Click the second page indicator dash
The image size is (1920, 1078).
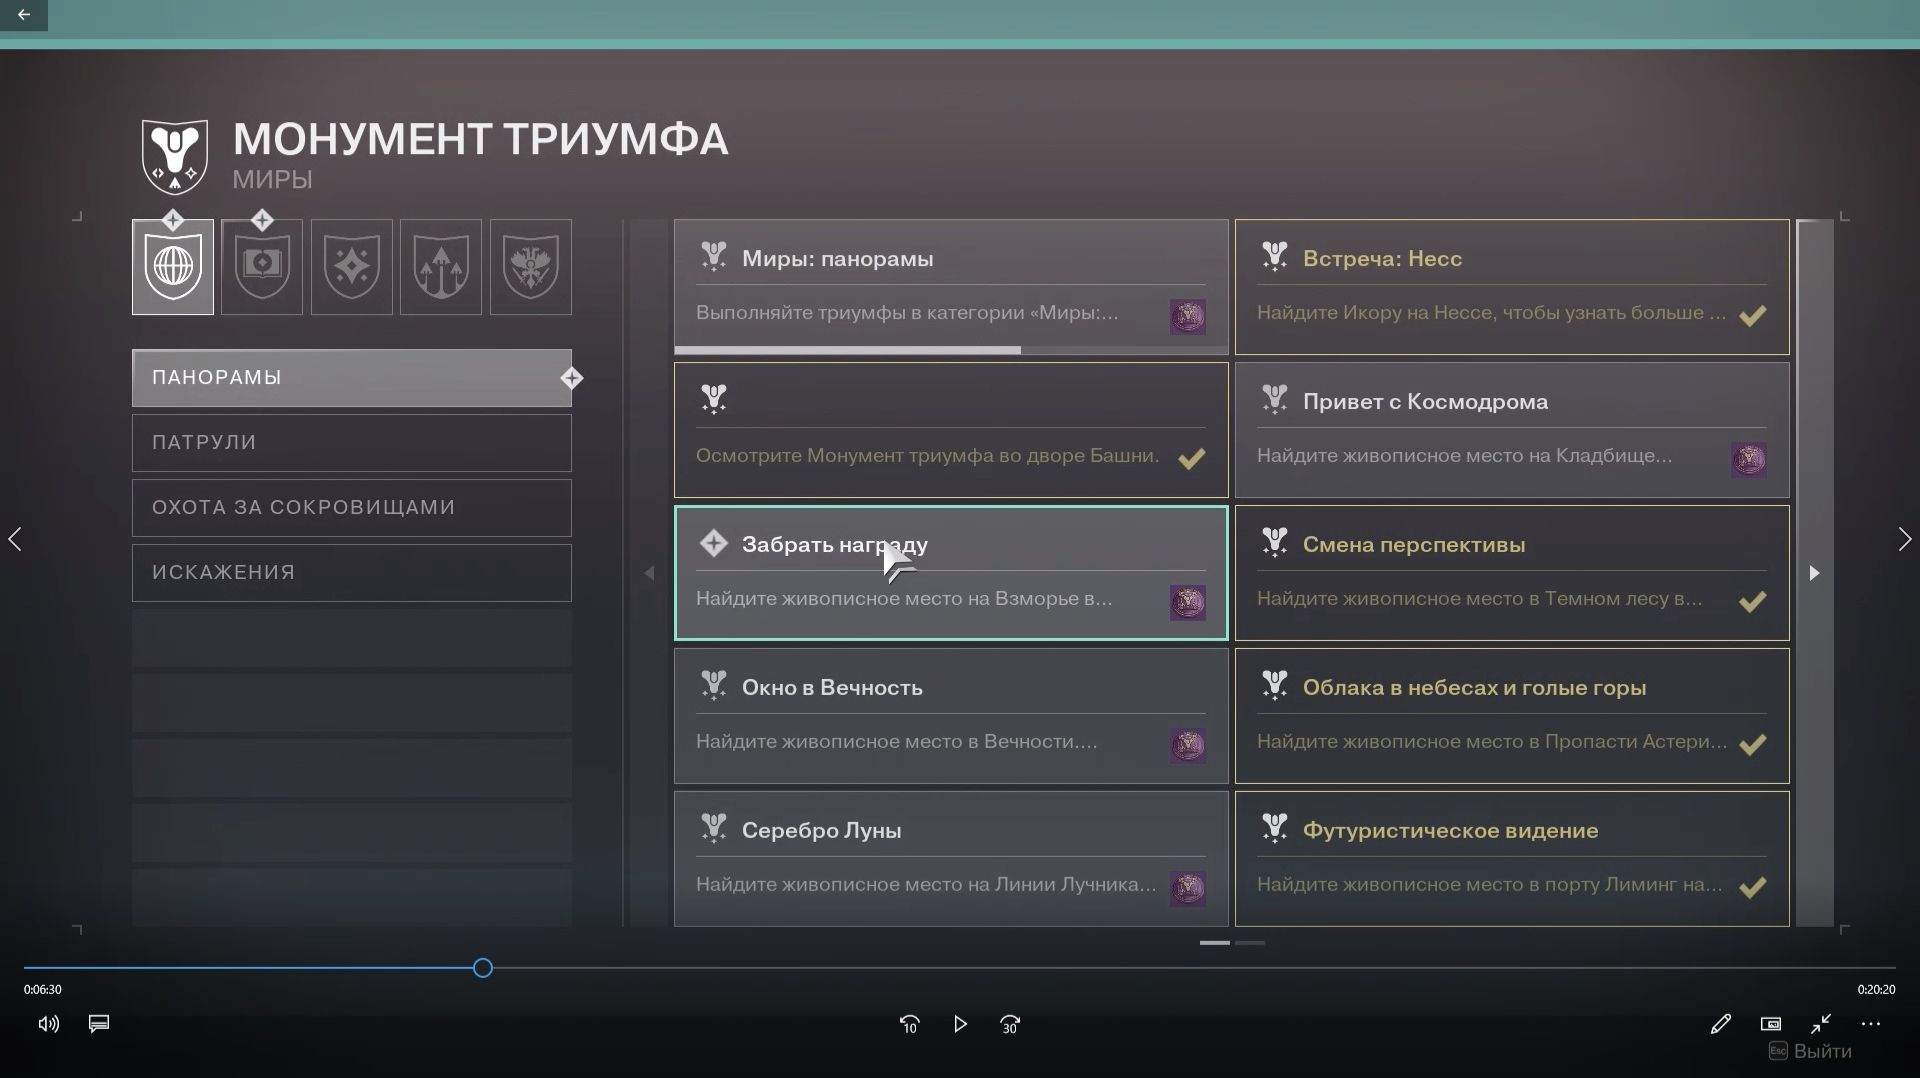click(1250, 942)
